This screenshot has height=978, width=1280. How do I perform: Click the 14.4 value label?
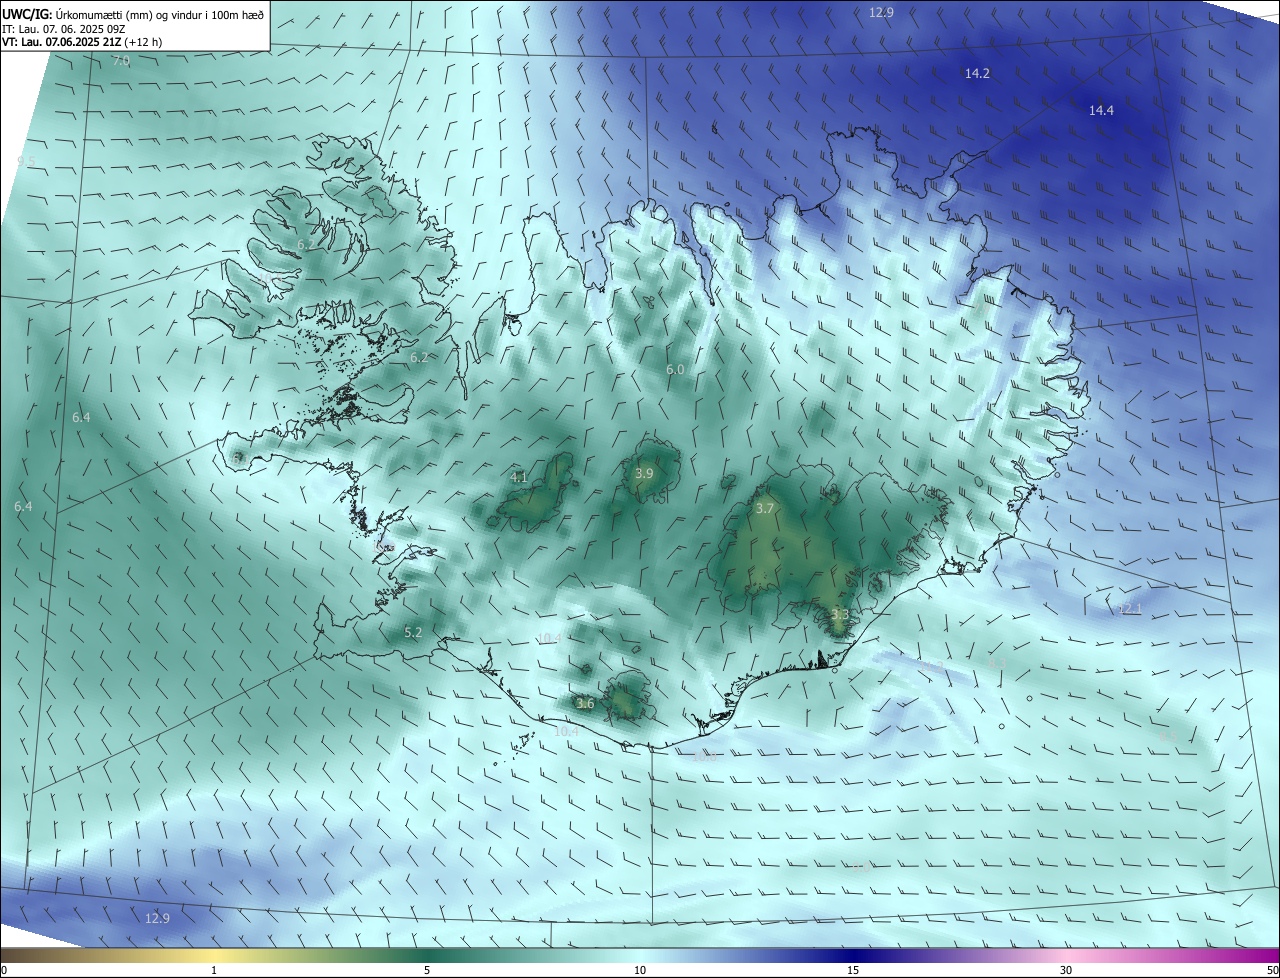point(1101,111)
